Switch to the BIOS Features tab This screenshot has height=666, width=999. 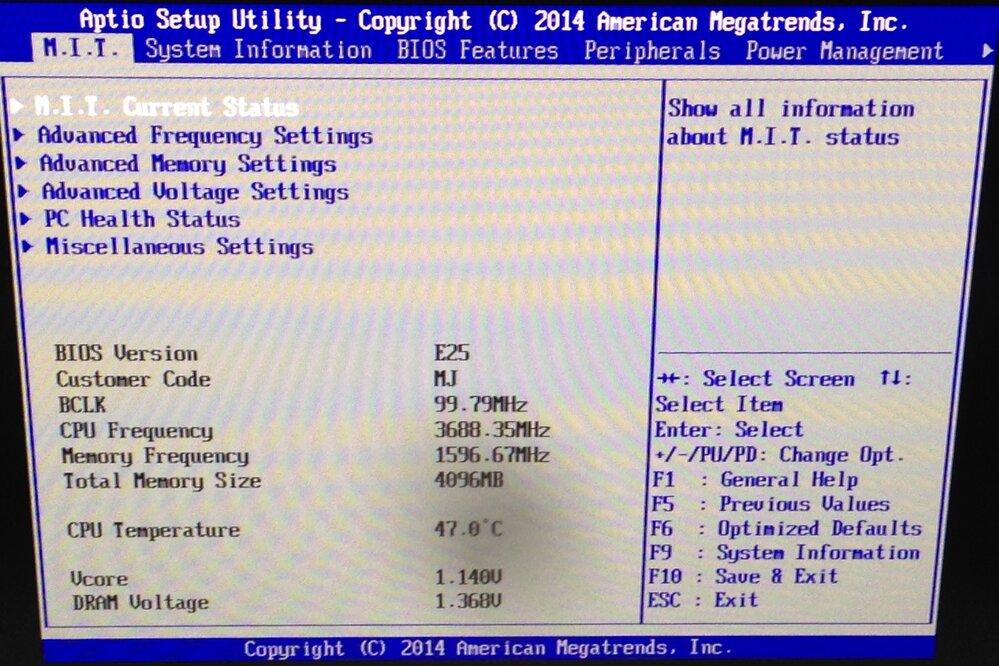click(477, 50)
